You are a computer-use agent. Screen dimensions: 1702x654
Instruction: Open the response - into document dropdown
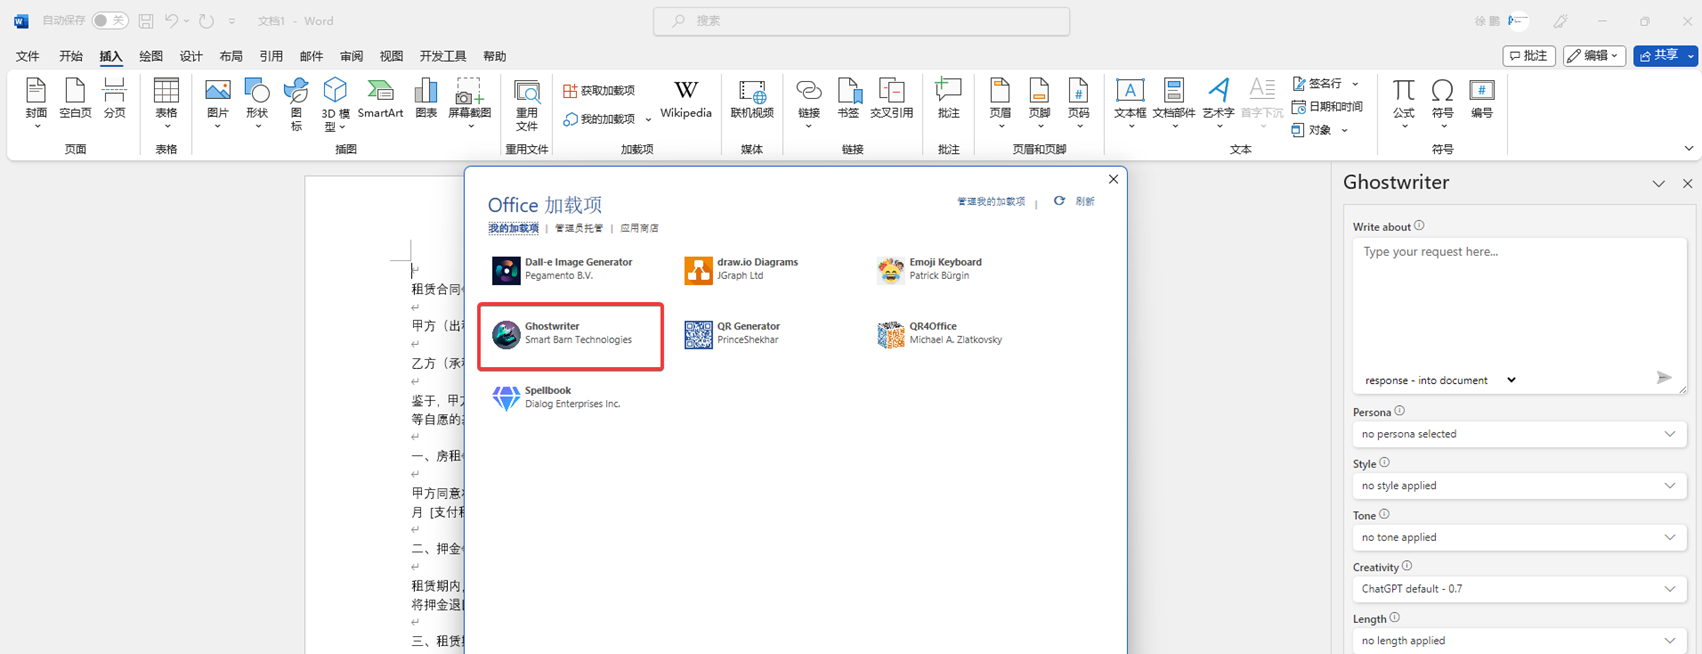[1440, 380]
